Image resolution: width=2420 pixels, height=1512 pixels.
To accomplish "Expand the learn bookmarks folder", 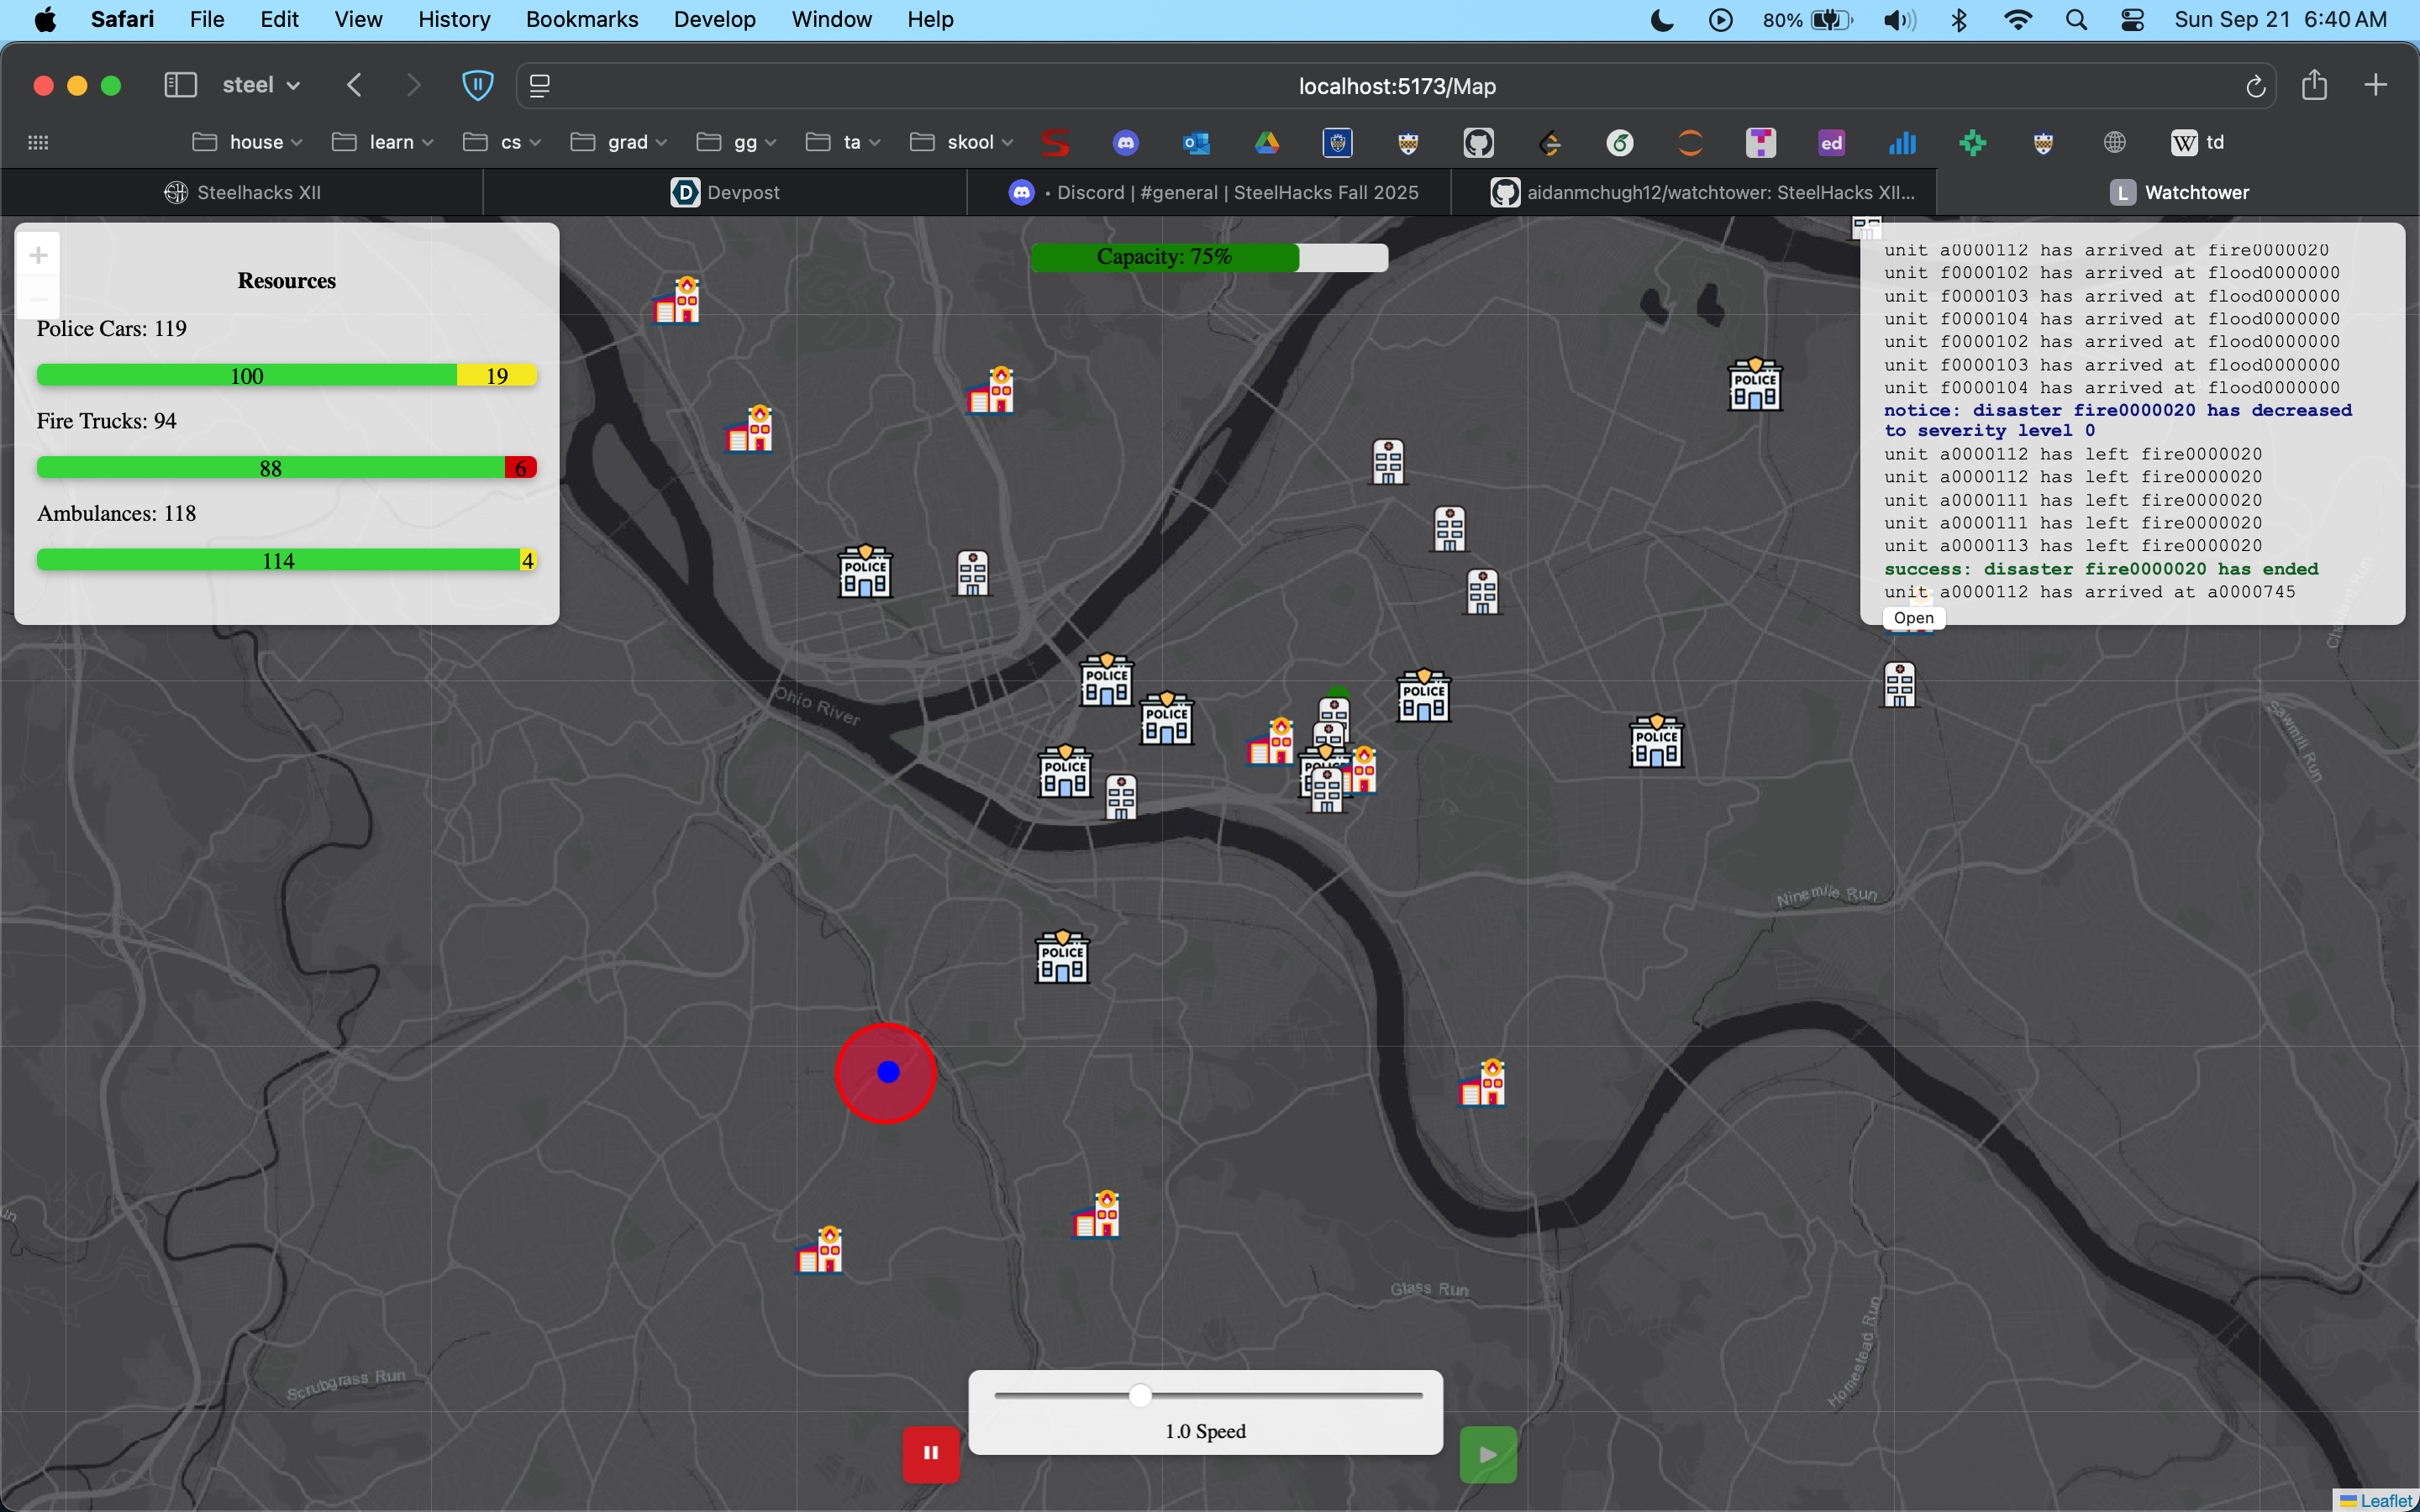I will pos(383,142).
